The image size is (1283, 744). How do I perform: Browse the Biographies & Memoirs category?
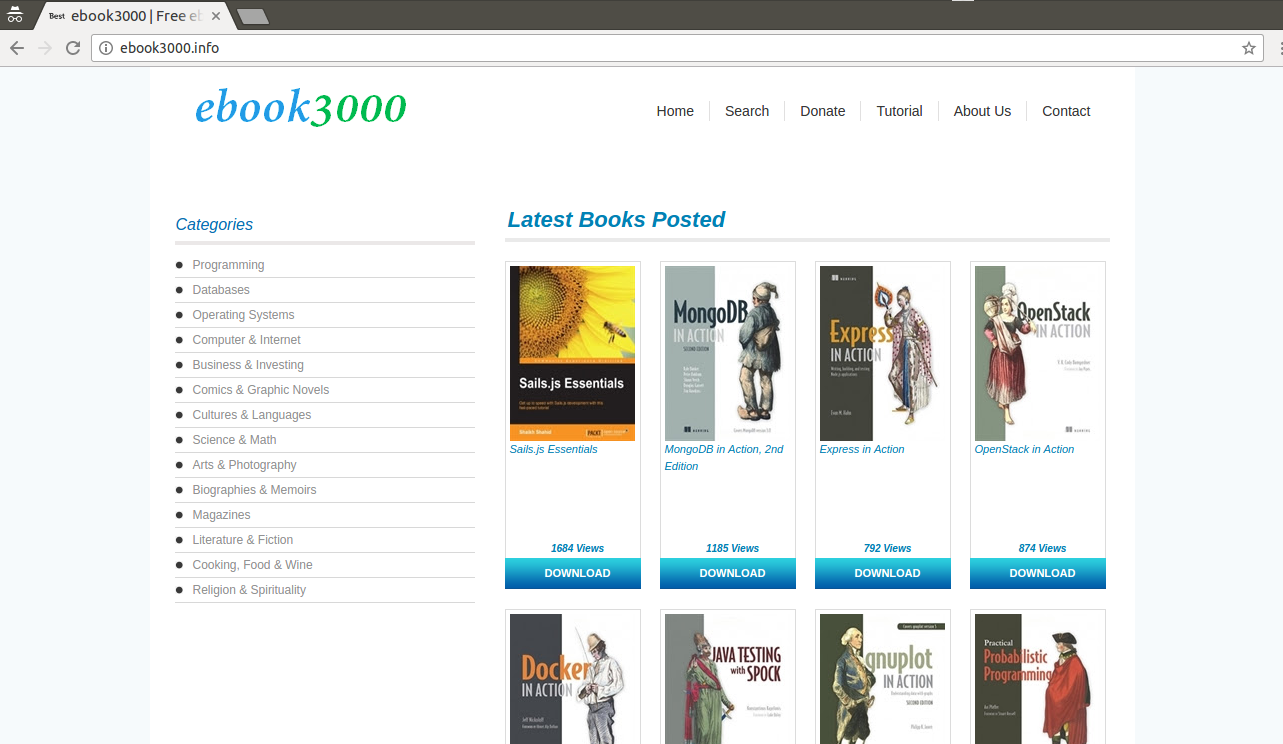coord(254,490)
